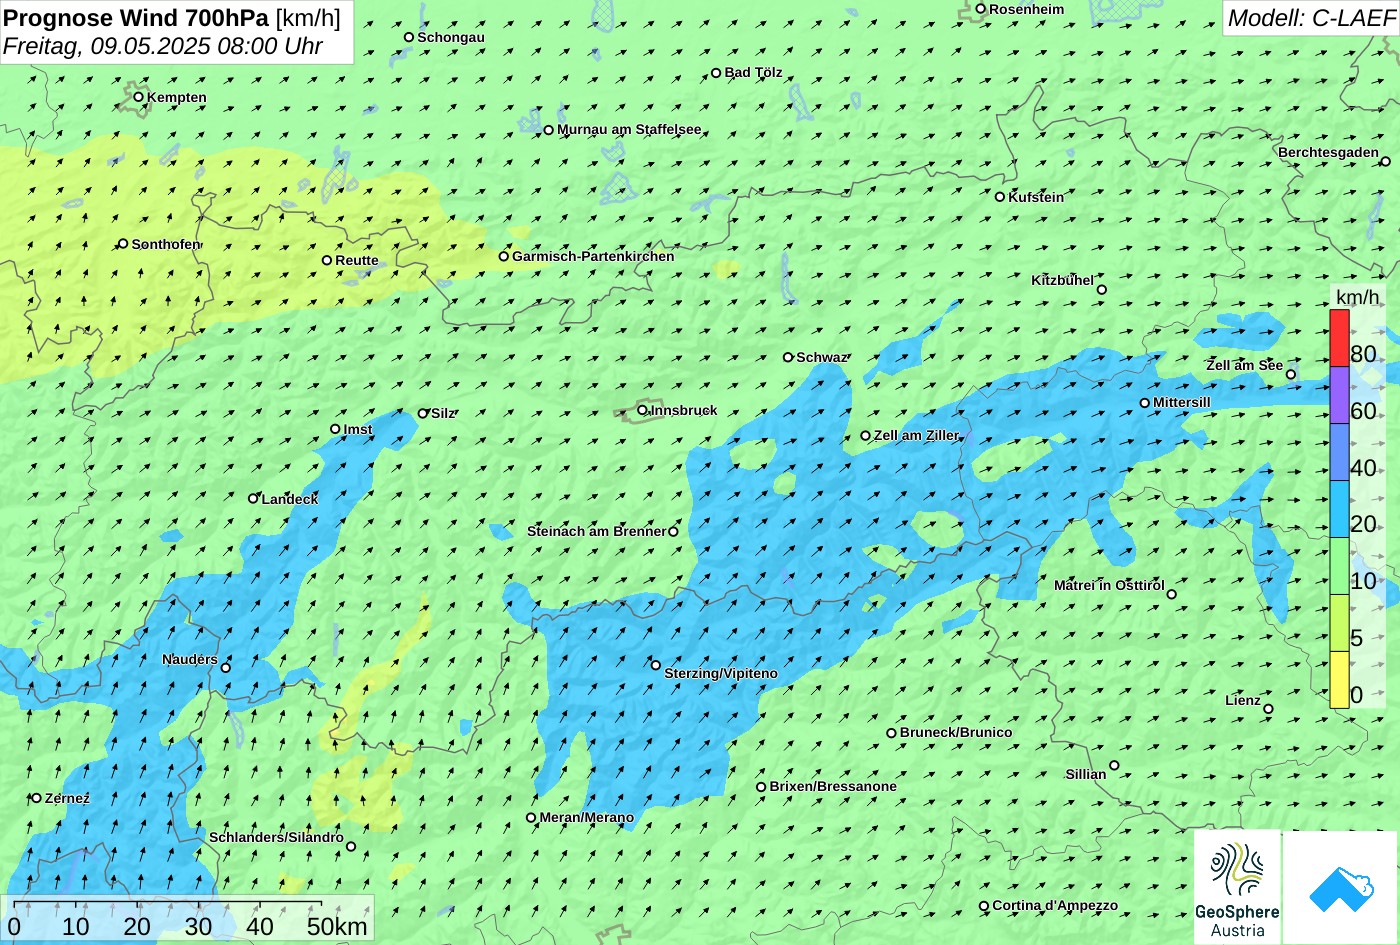
Task: Click the Imst city marker
Action: coord(335,429)
